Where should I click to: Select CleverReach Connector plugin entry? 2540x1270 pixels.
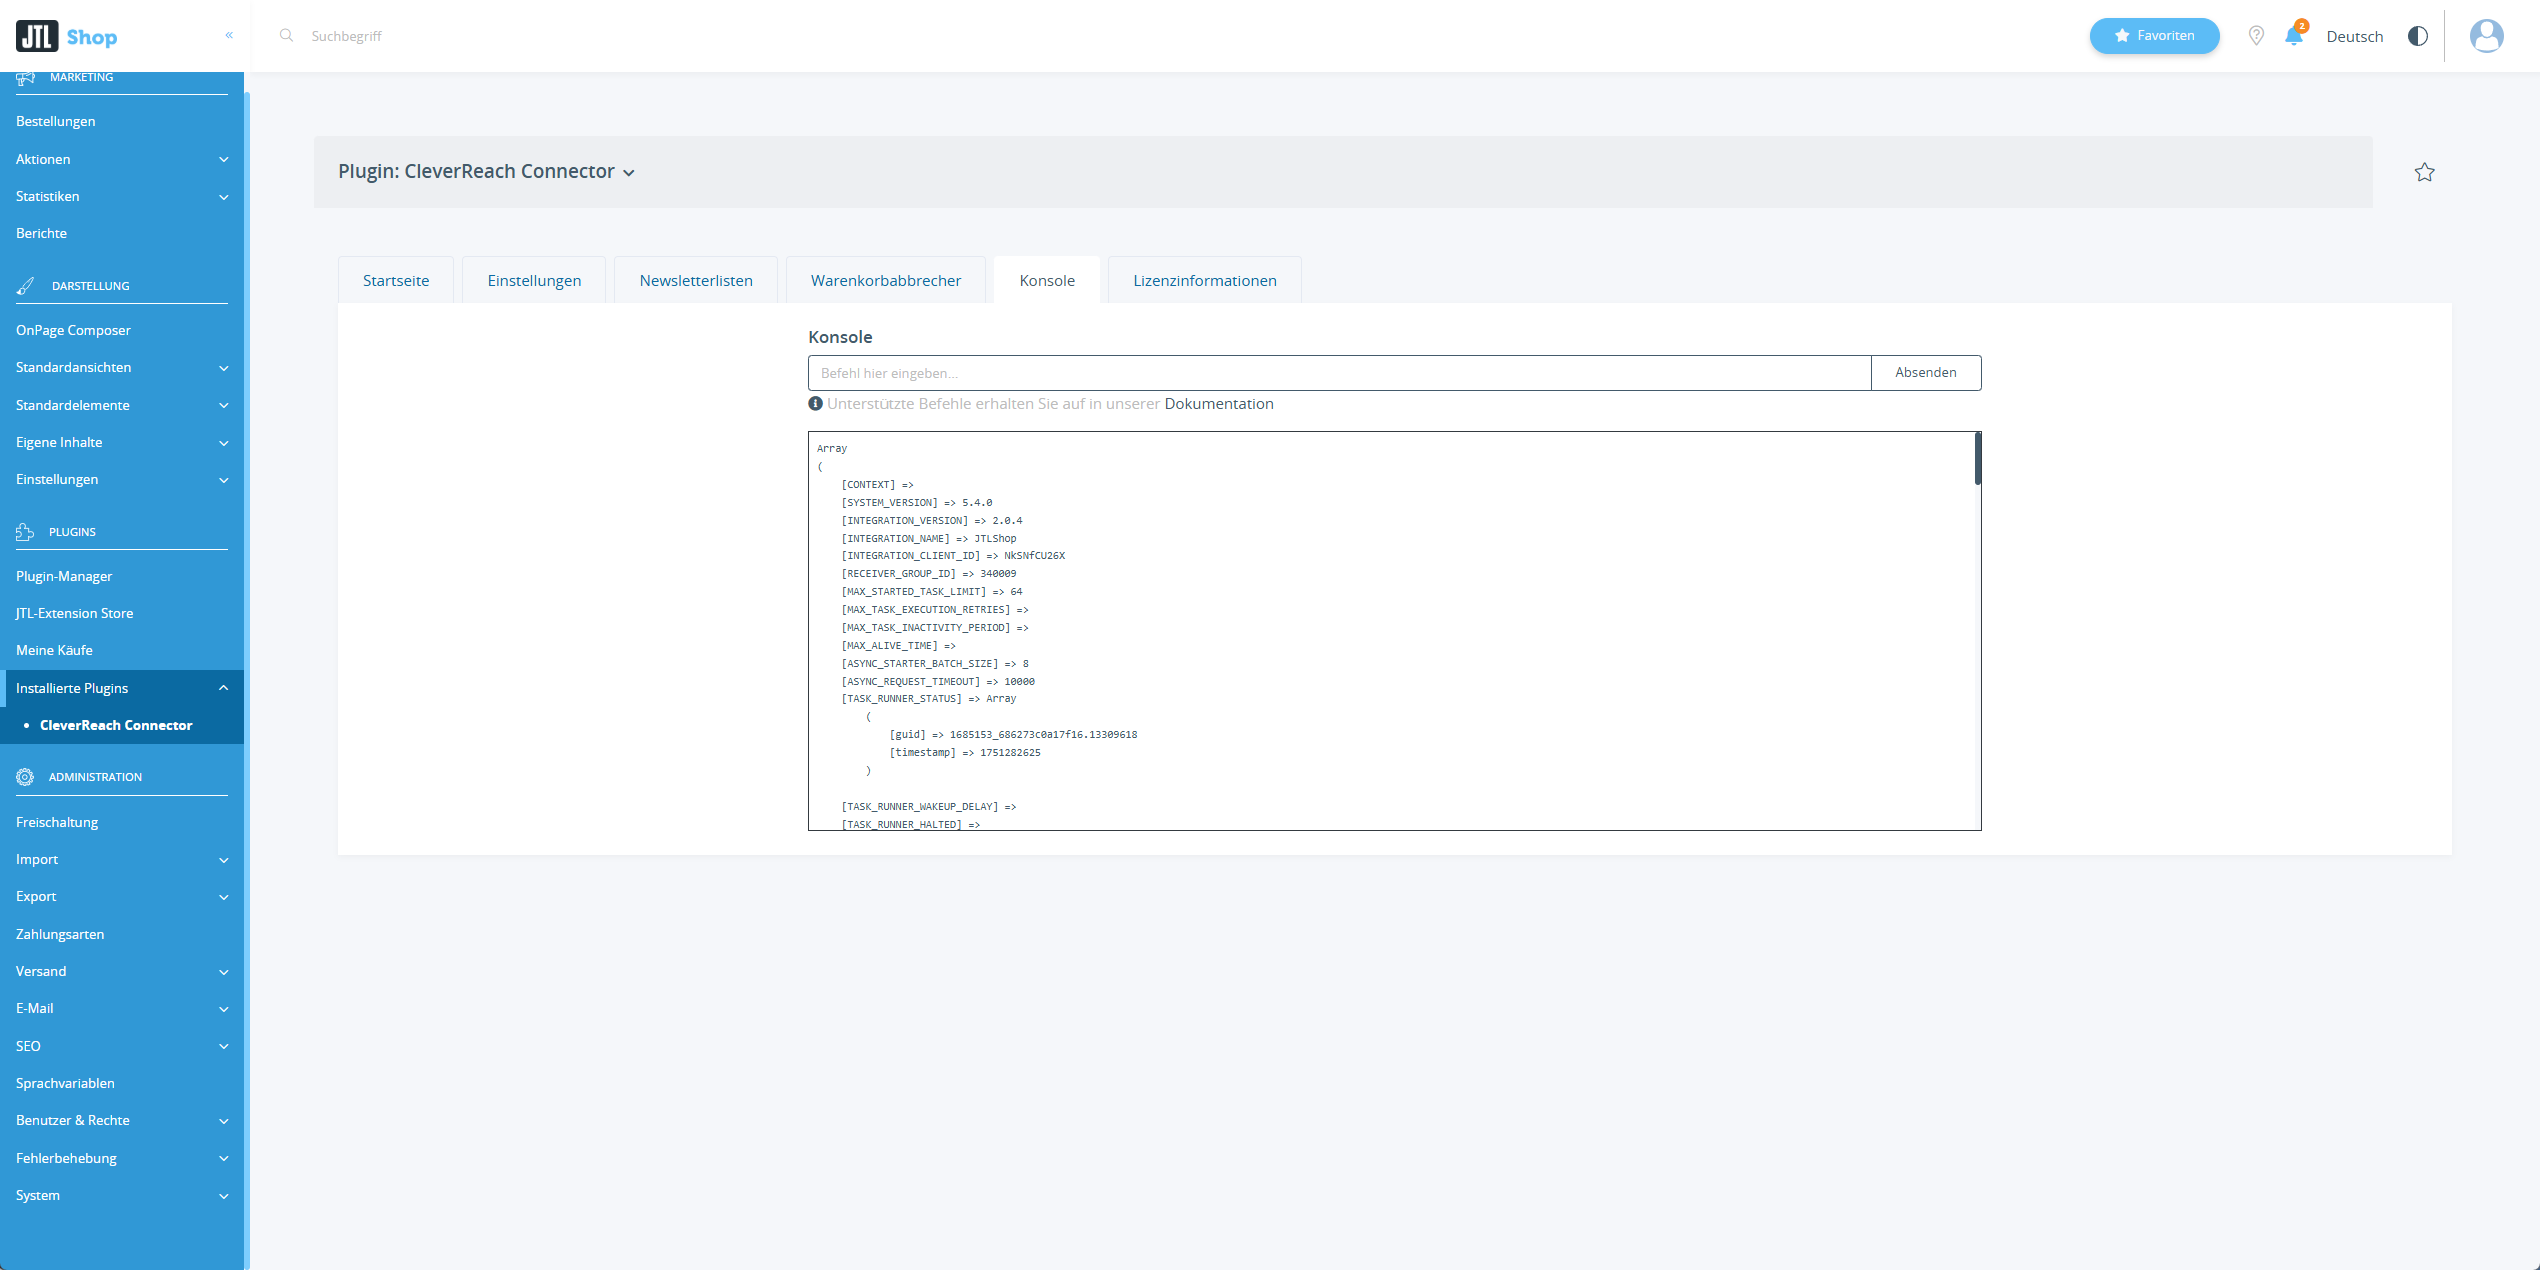coord(116,725)
